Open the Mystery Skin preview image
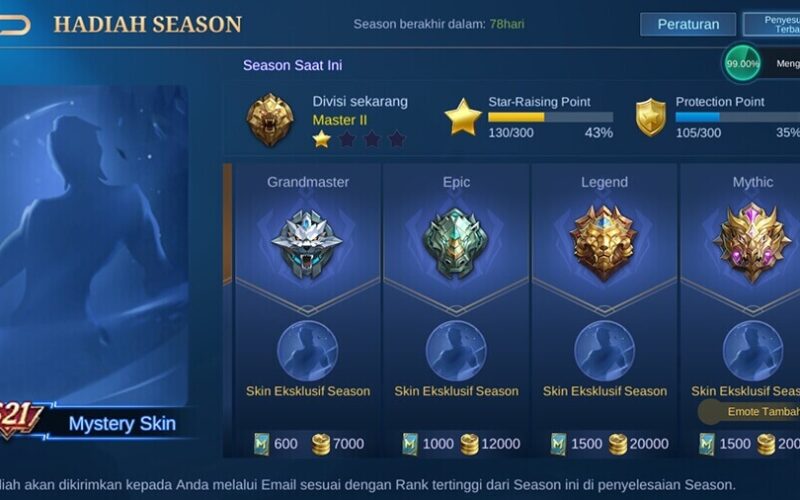The width and height of the screenshot is (800, 500). [x=93, y=246]
